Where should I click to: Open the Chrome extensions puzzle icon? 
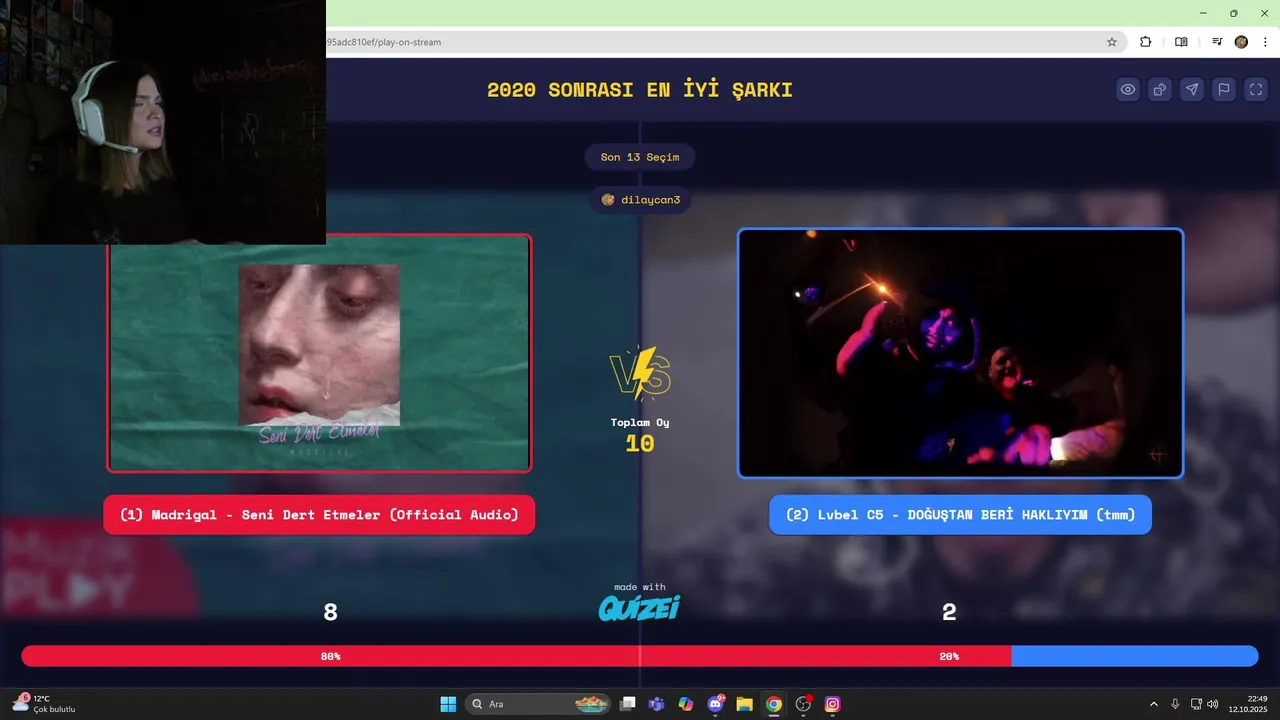1146,42
